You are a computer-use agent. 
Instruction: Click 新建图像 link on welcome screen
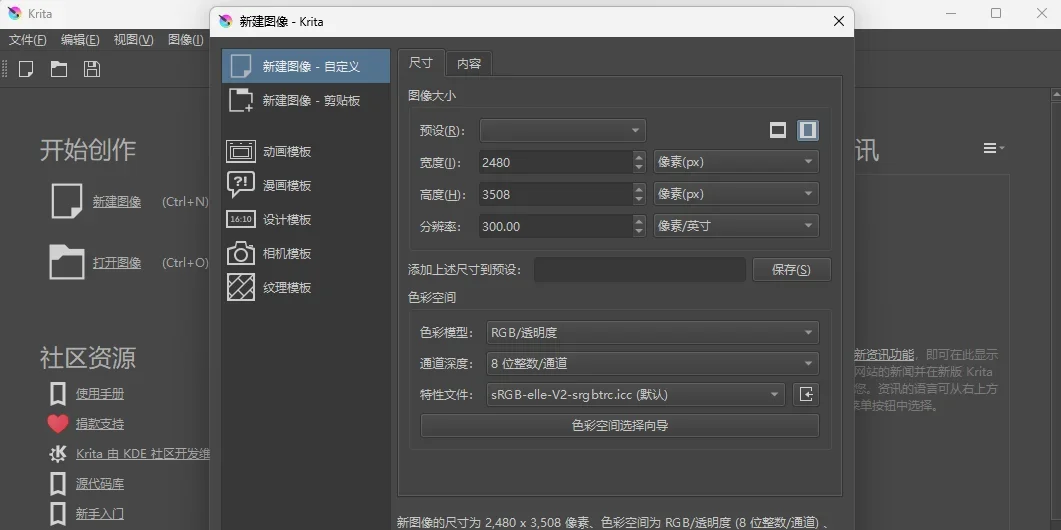point(117,202)
